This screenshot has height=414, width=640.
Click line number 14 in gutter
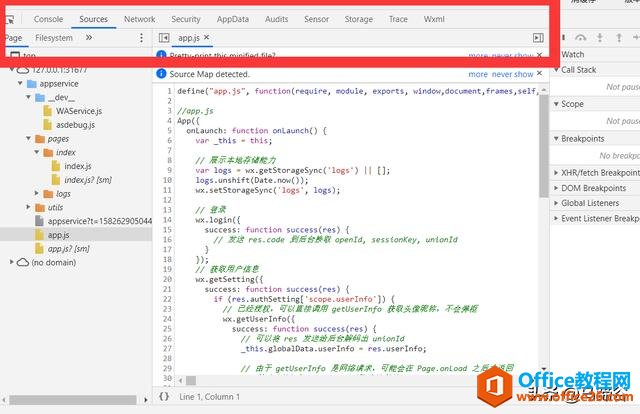pyautogui.click(x=167, y=220)
